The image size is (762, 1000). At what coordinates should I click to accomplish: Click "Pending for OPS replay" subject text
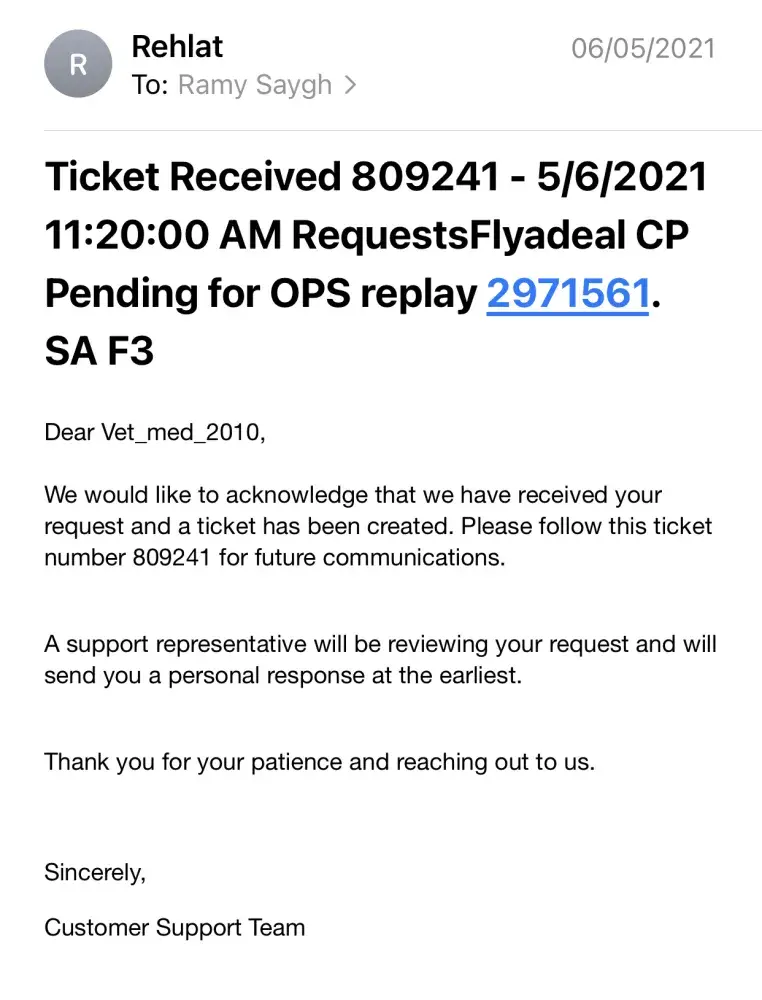click(260, 293)
